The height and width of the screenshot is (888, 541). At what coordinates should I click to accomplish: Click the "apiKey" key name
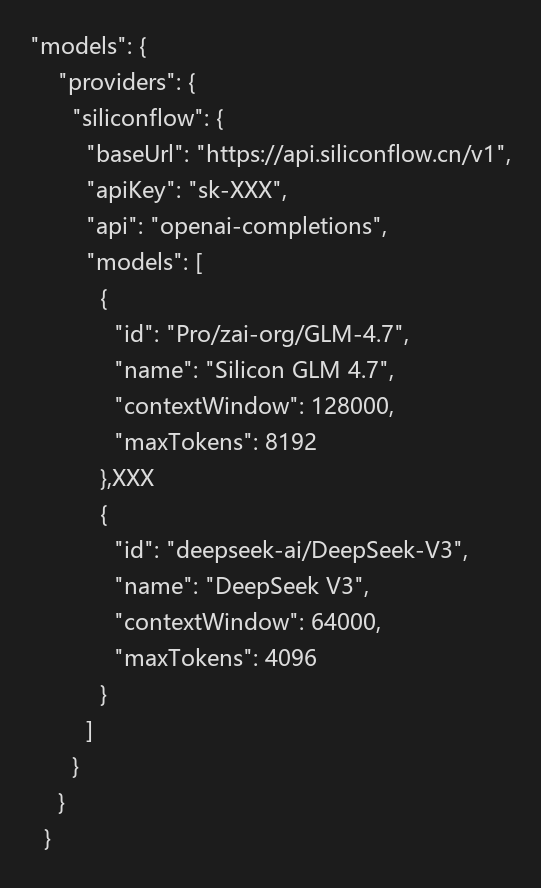click(130, 190)
